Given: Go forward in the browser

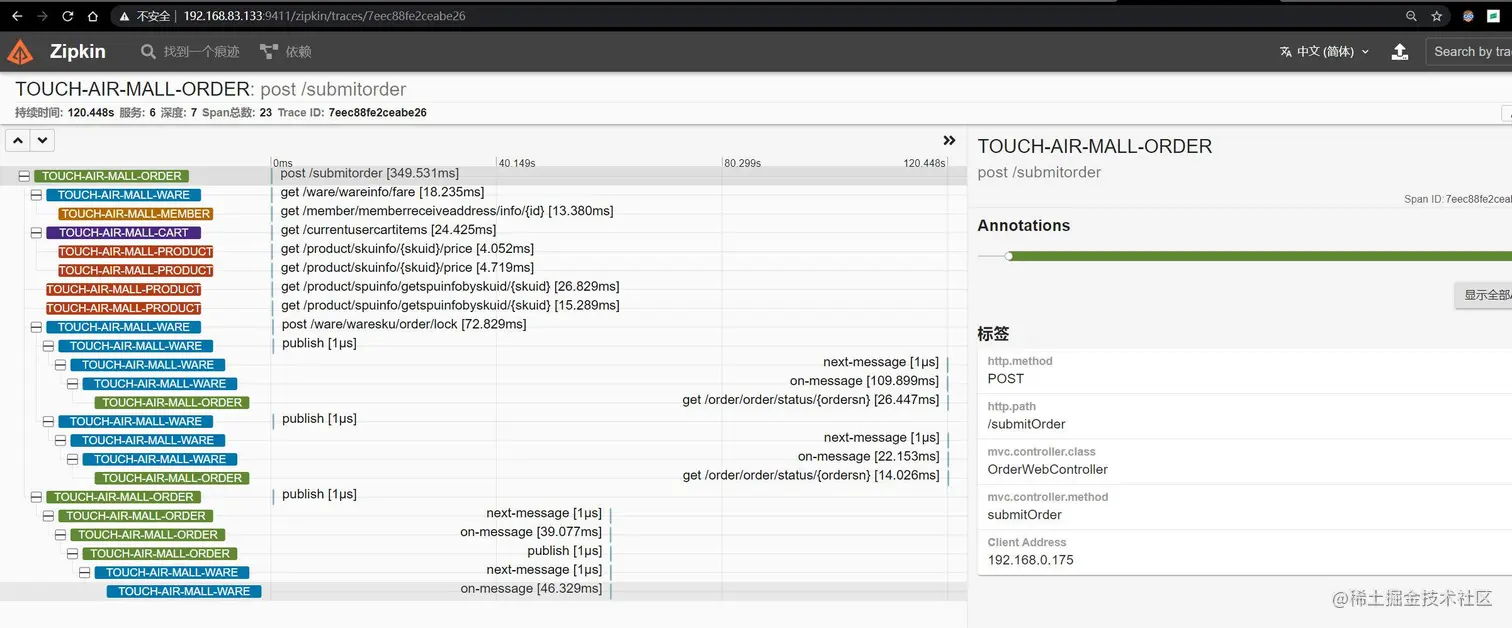Looking at the screenshot, I should pos(42,16).
